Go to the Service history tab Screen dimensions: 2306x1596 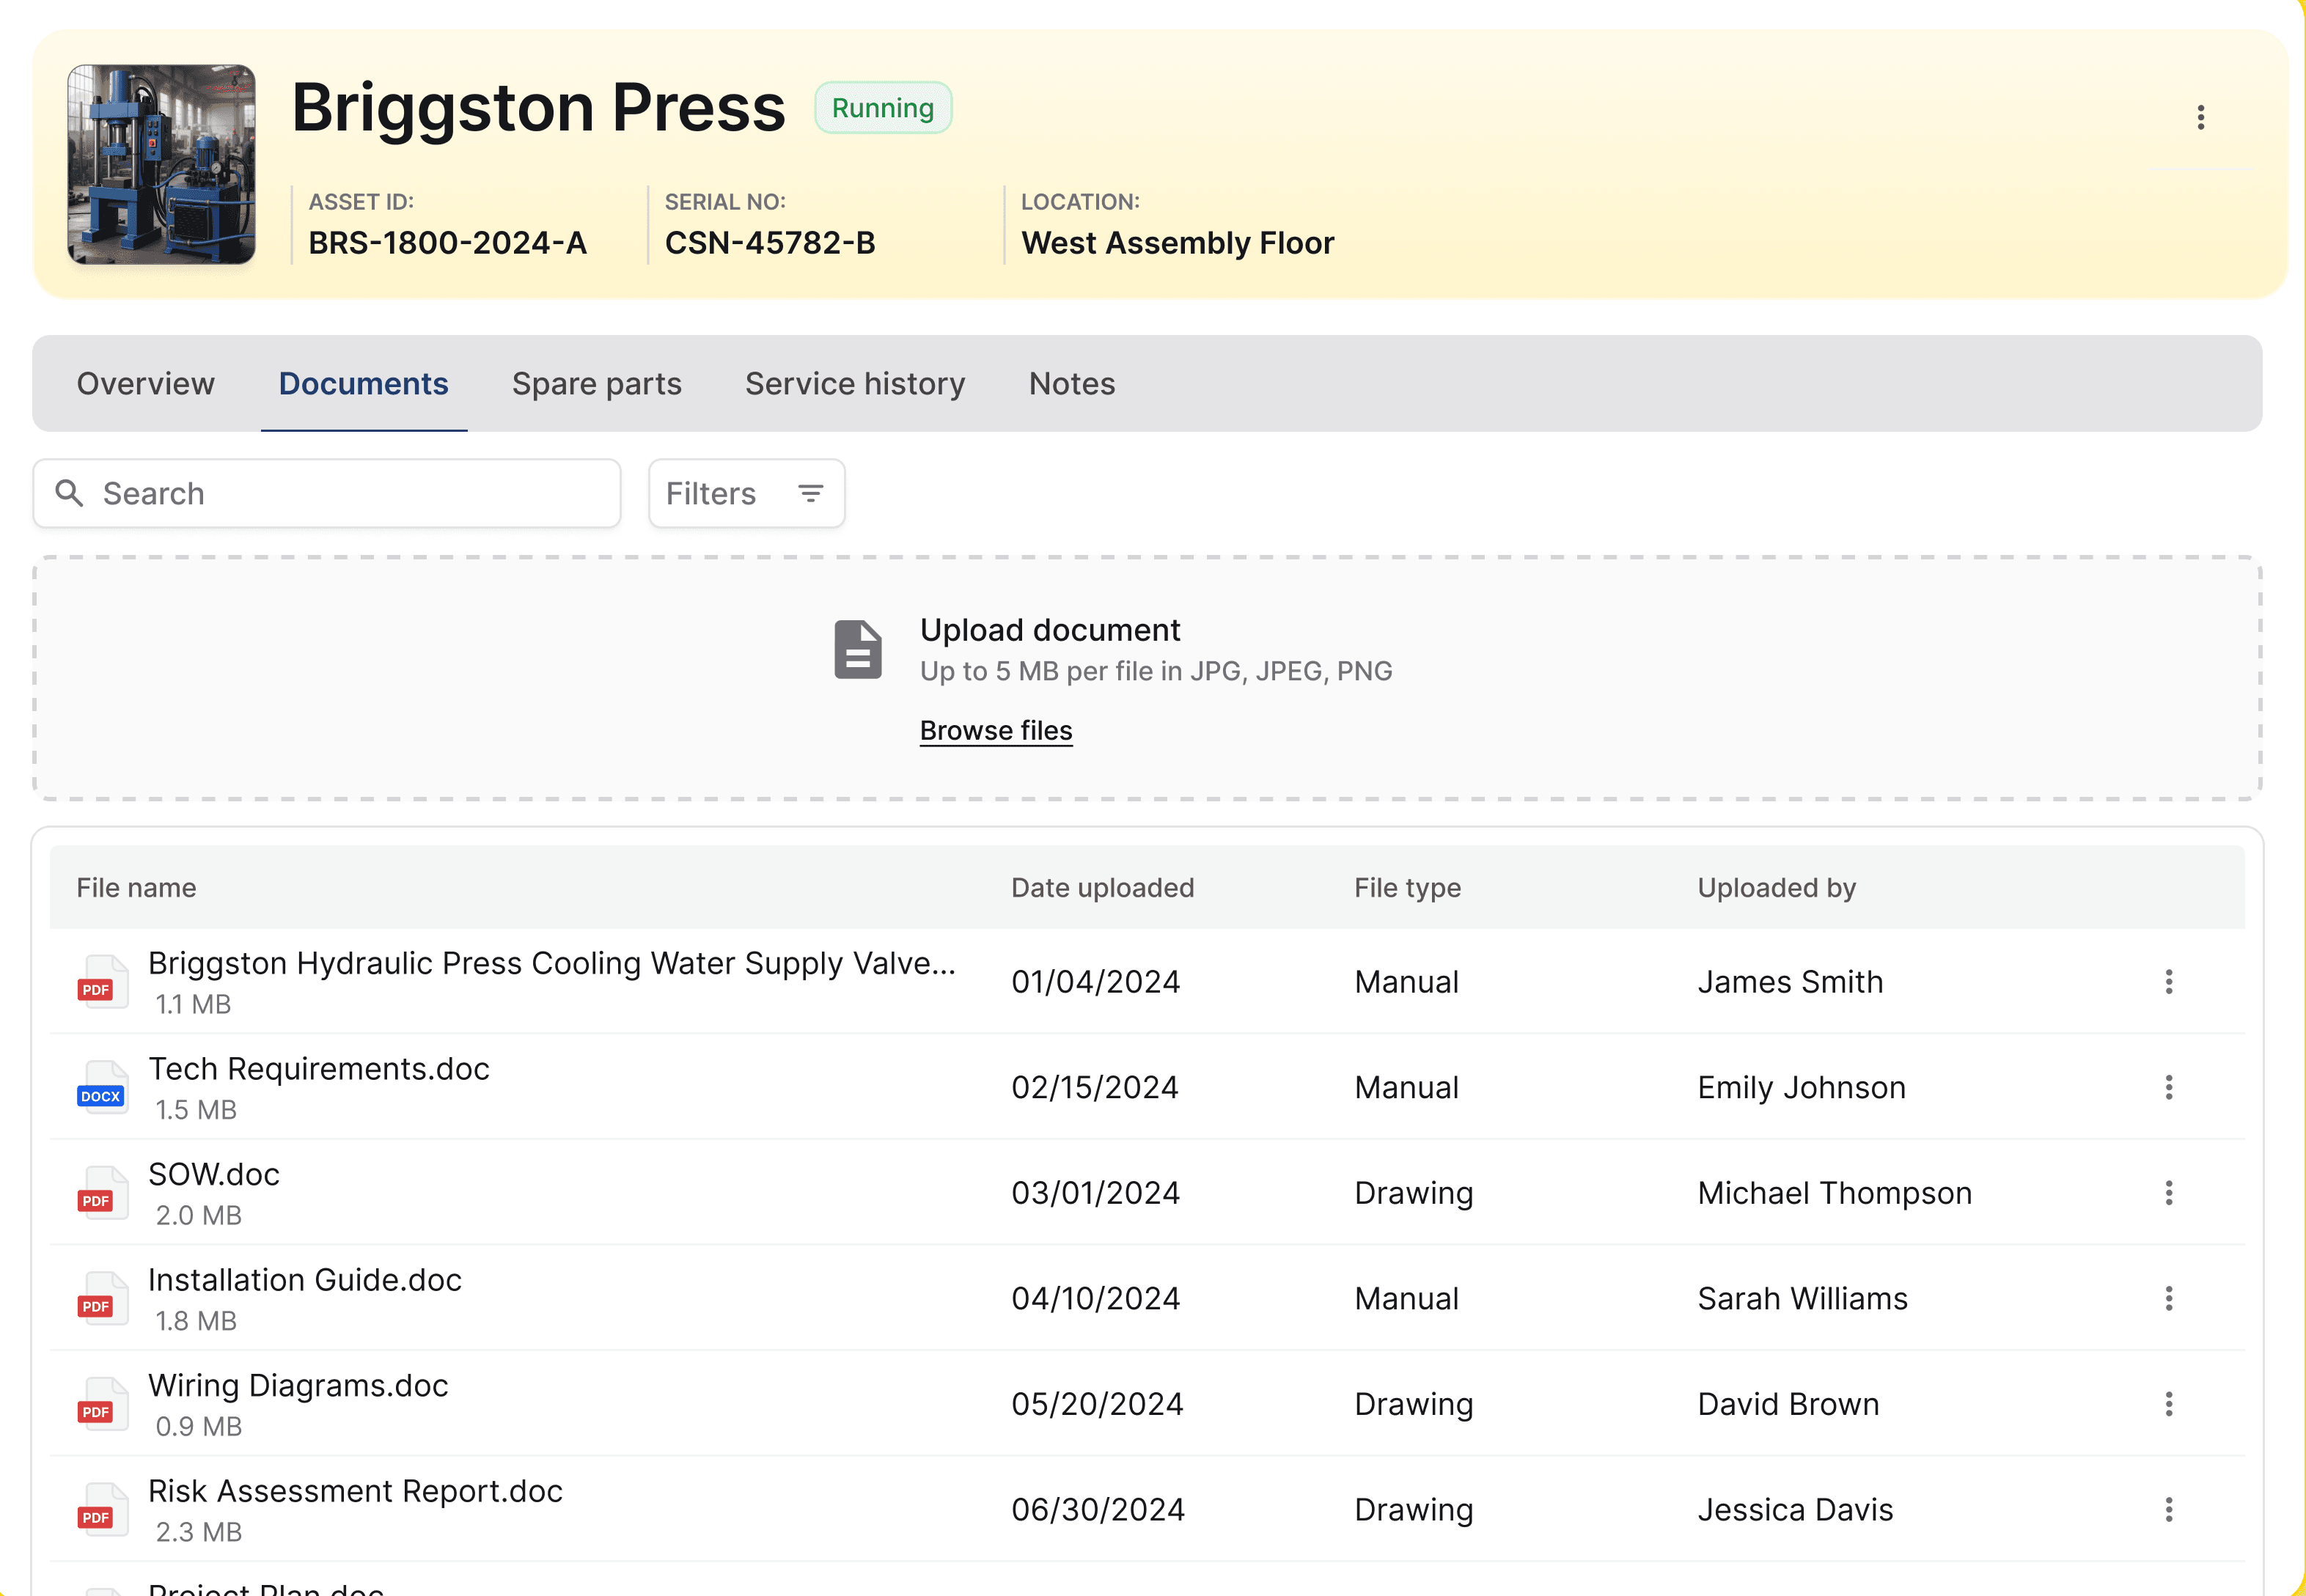(855, 384)
